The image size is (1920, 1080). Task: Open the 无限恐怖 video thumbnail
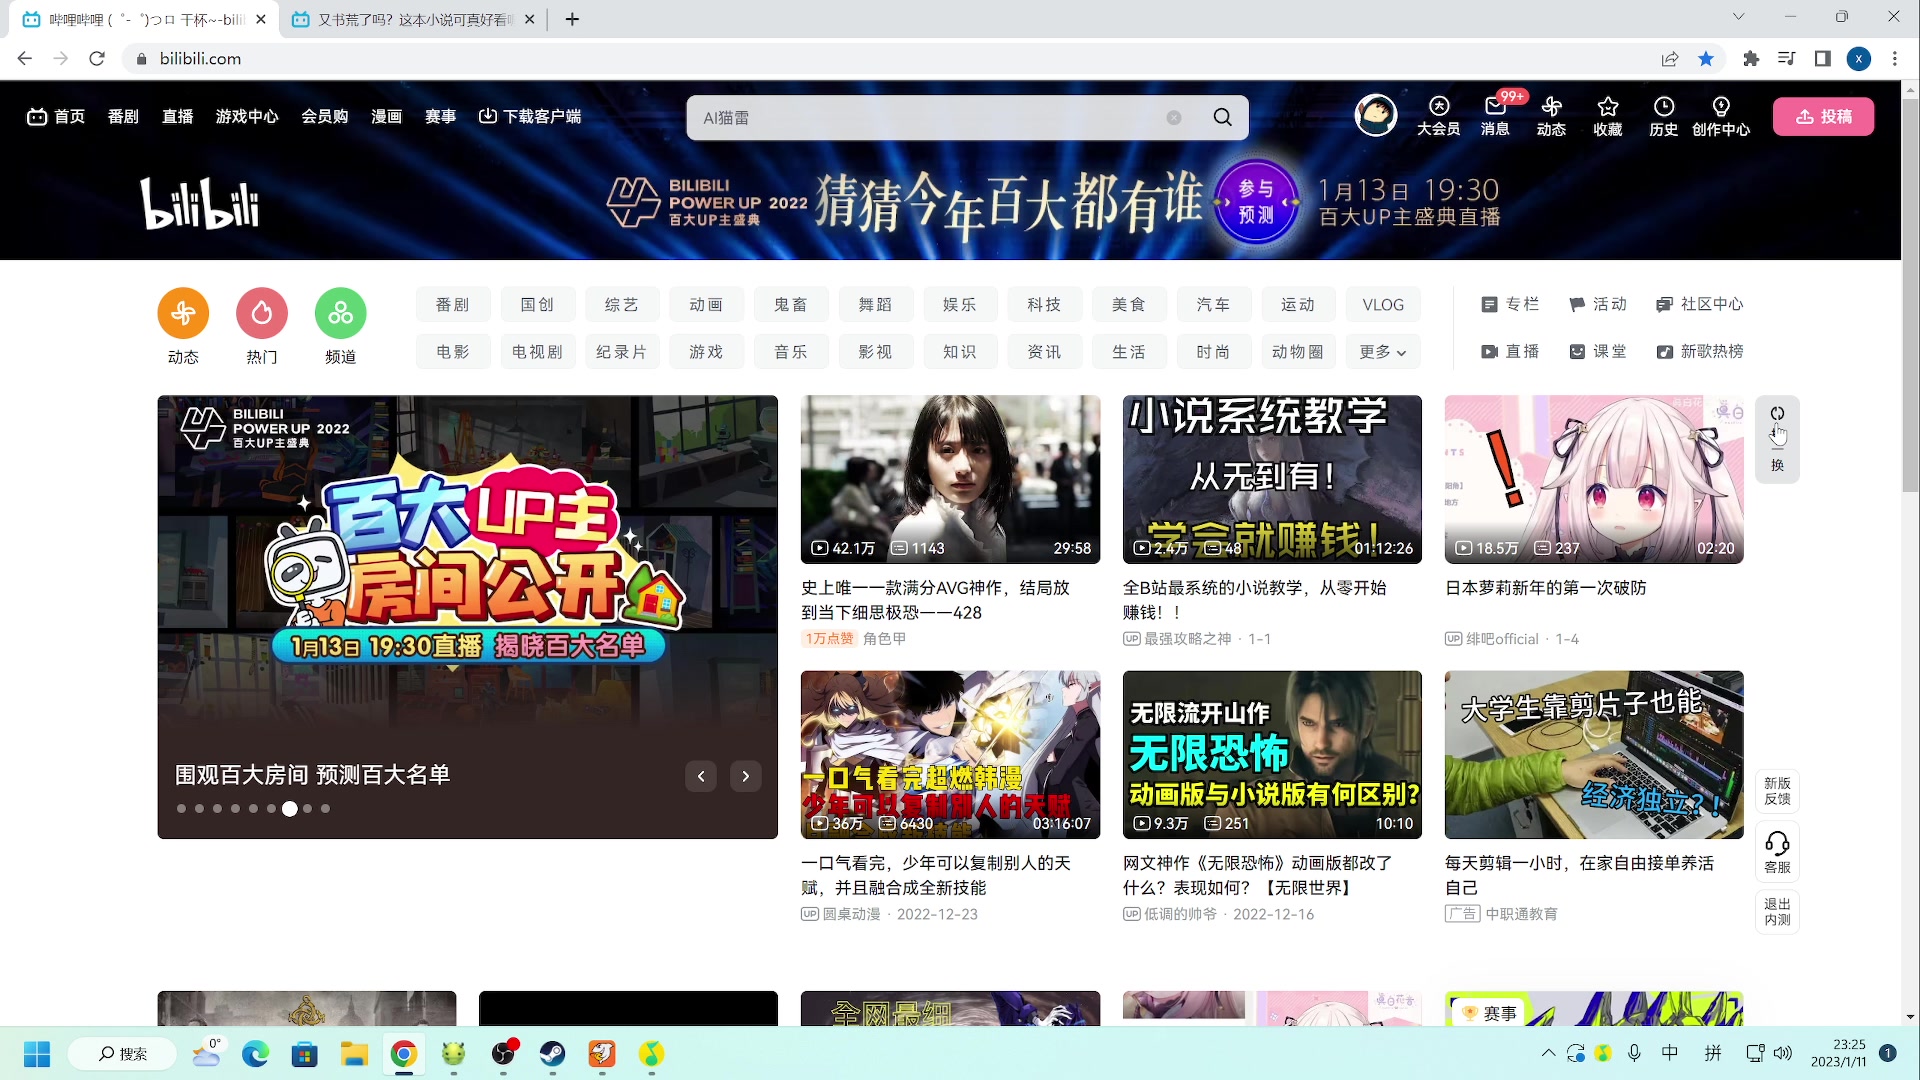pos(1272,754)
